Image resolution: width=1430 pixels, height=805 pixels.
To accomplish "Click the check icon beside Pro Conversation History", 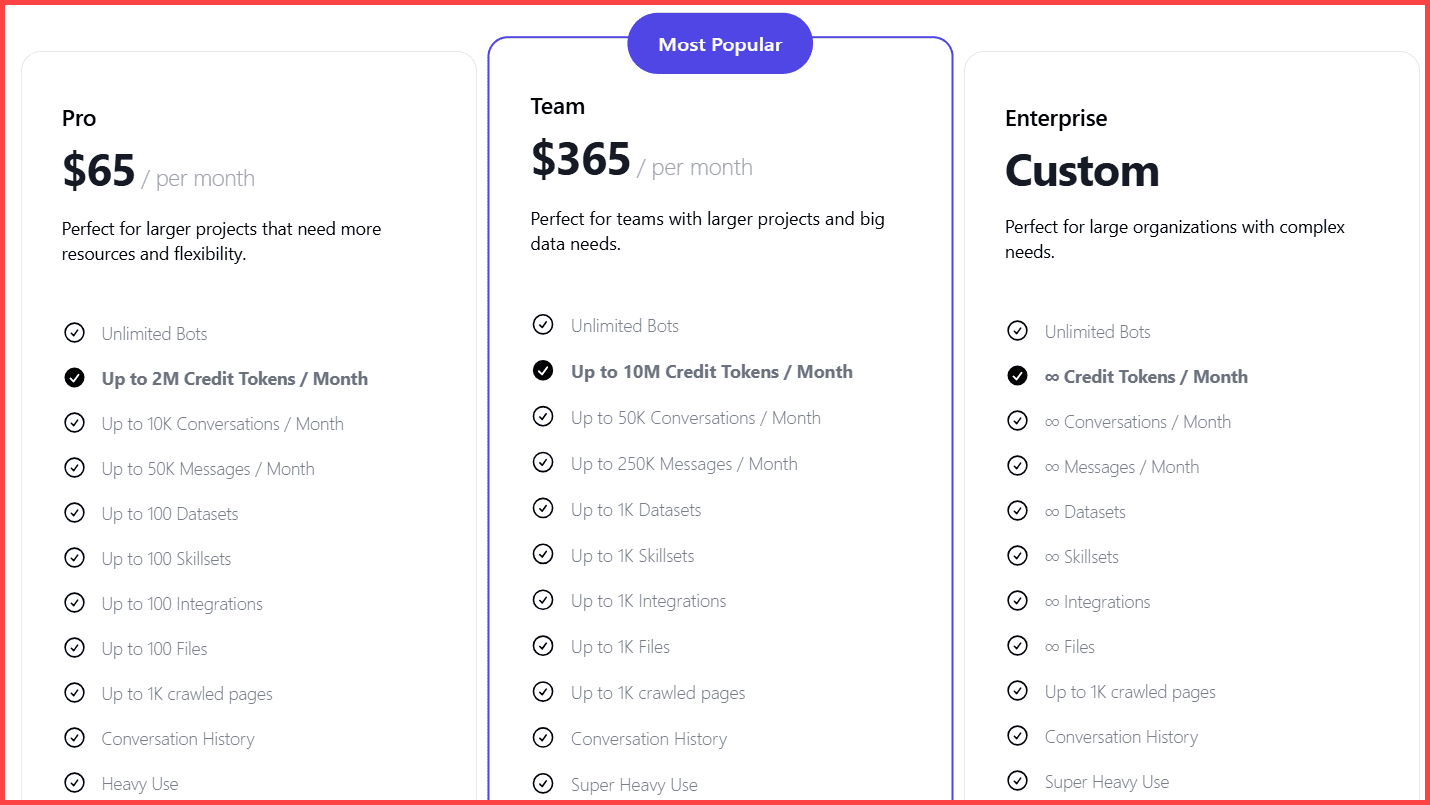I will [74, 738].
